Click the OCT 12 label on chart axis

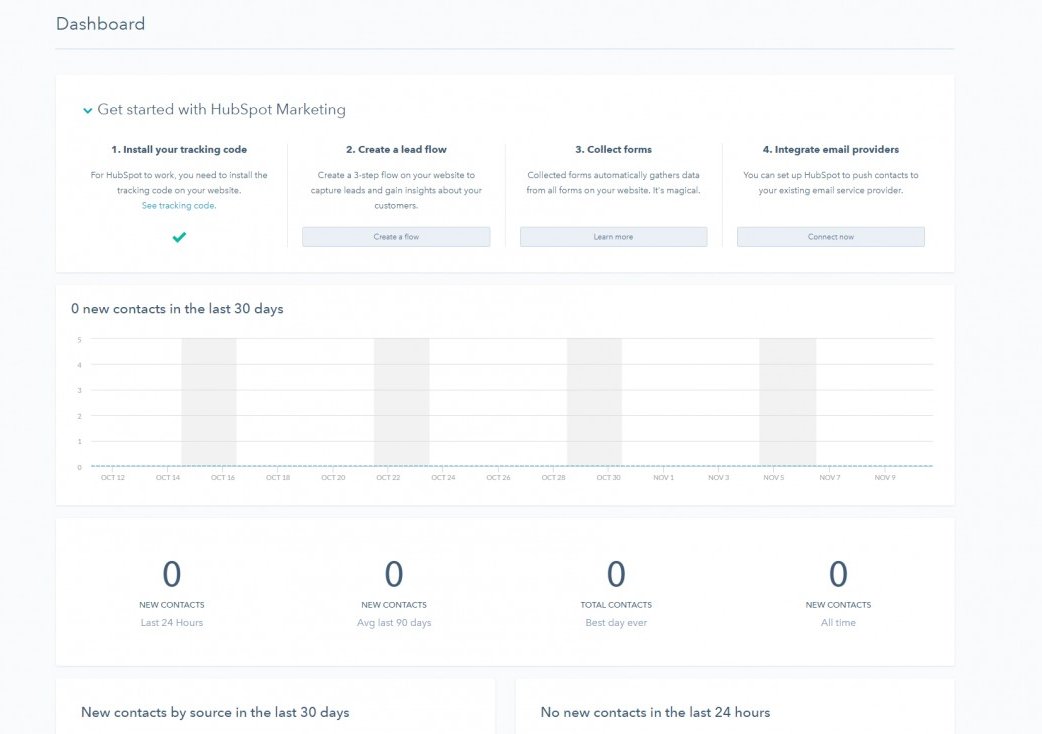pos(113,478)
